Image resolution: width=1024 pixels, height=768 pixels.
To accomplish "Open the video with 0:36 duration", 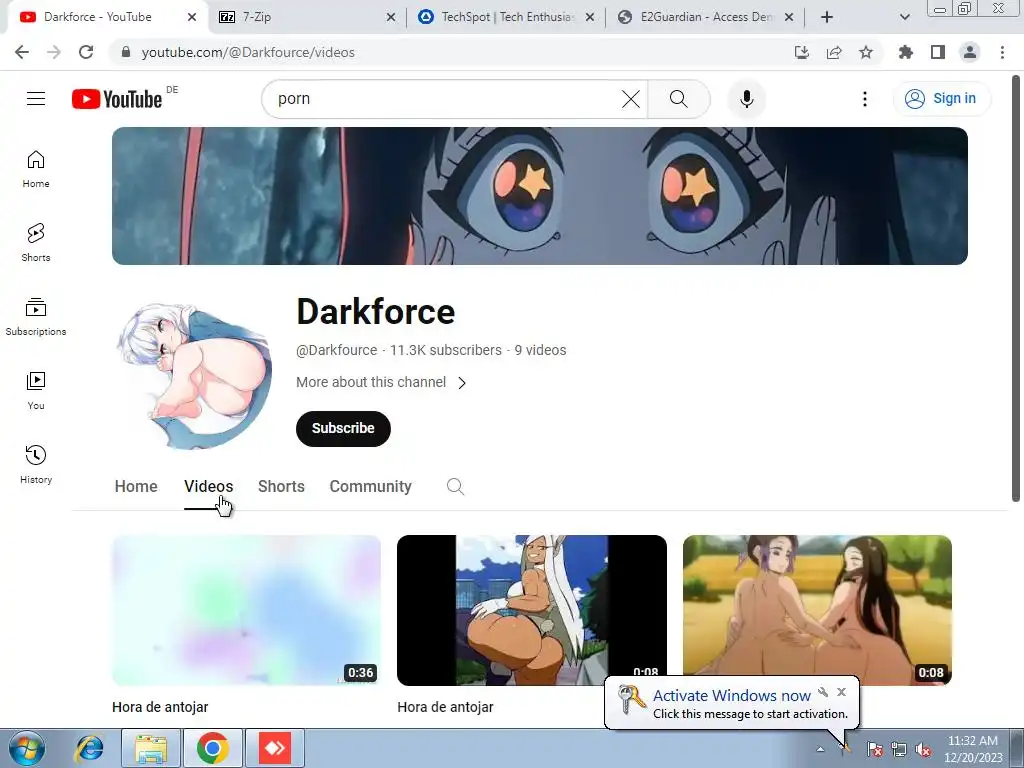I will 246,610.
